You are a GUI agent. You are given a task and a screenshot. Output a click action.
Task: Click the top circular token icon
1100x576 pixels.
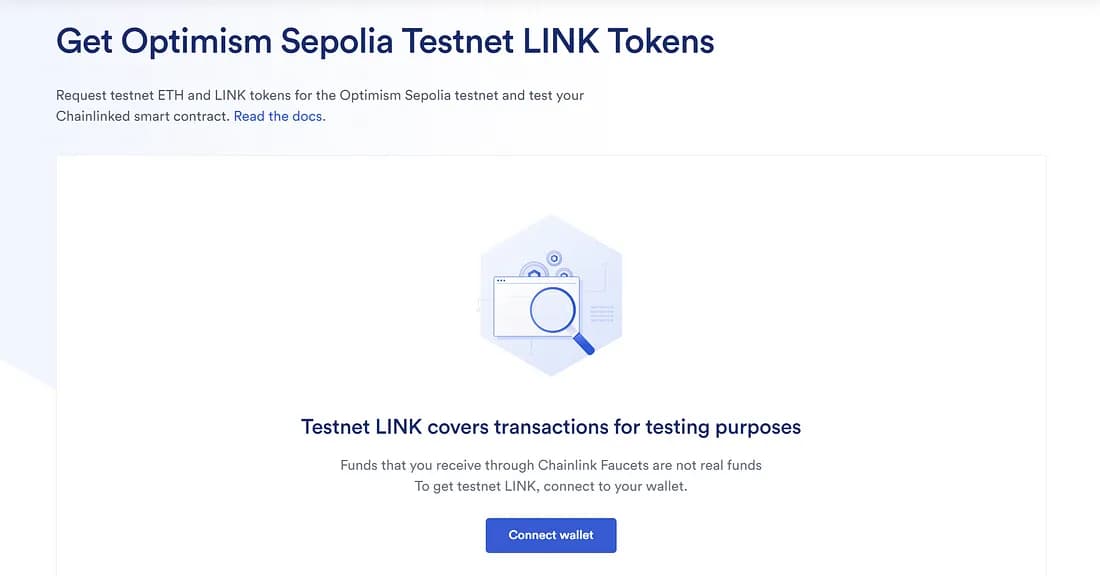[554, 259]
